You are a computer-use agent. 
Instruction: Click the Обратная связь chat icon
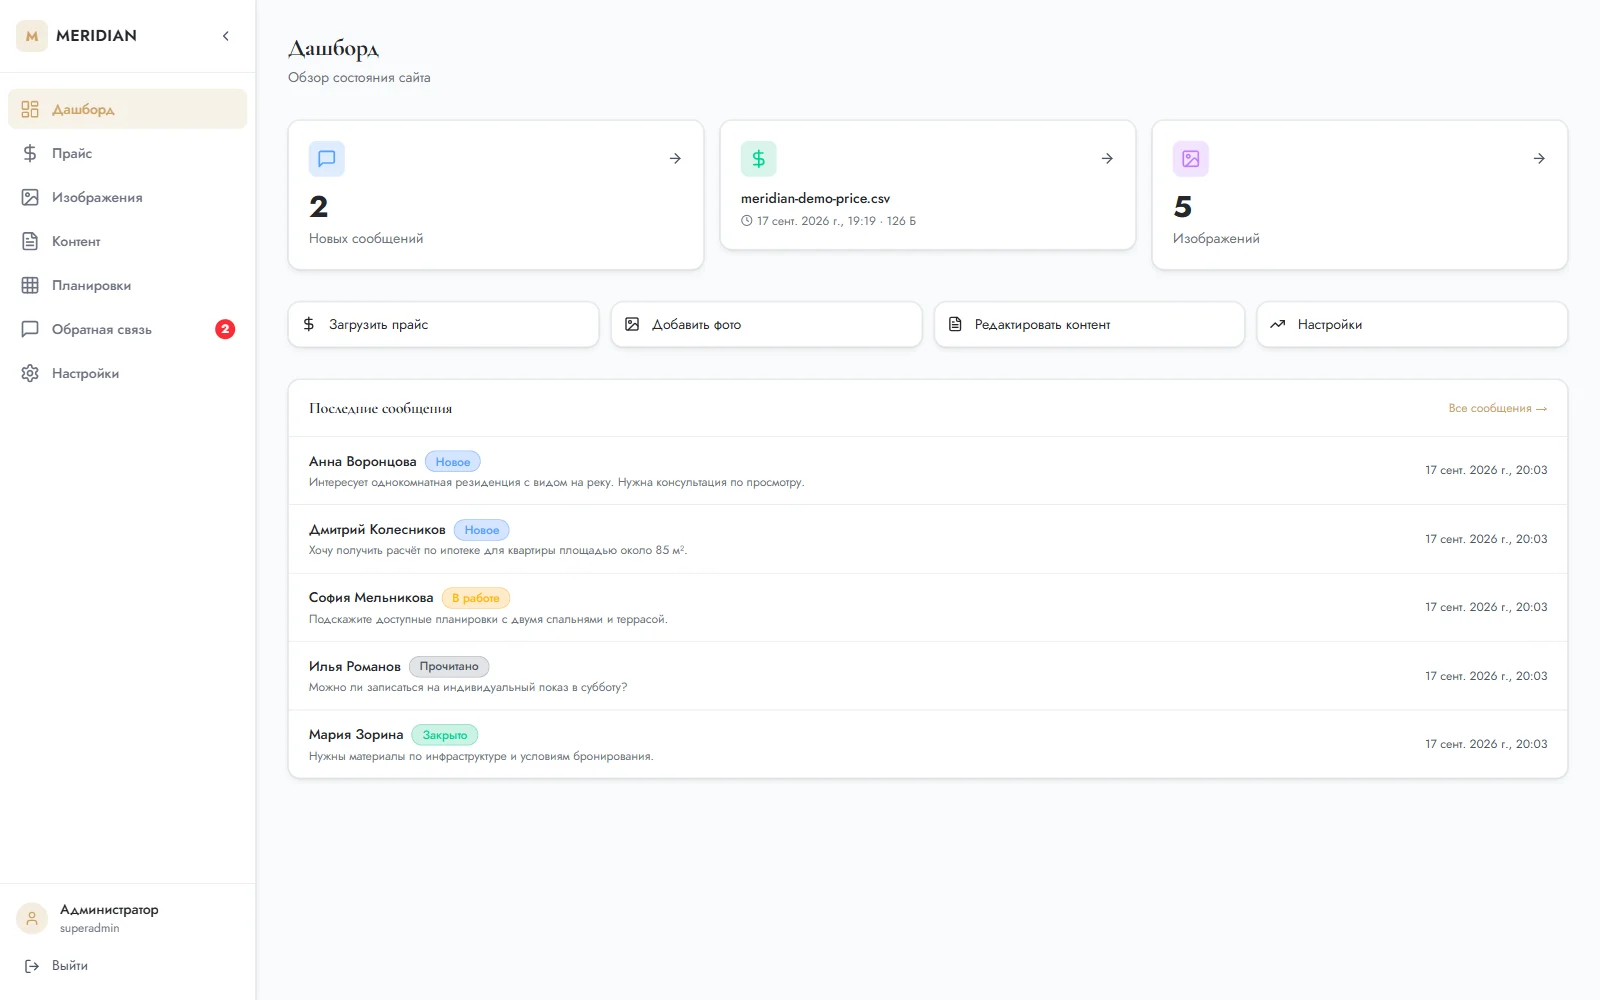[30, 329]
